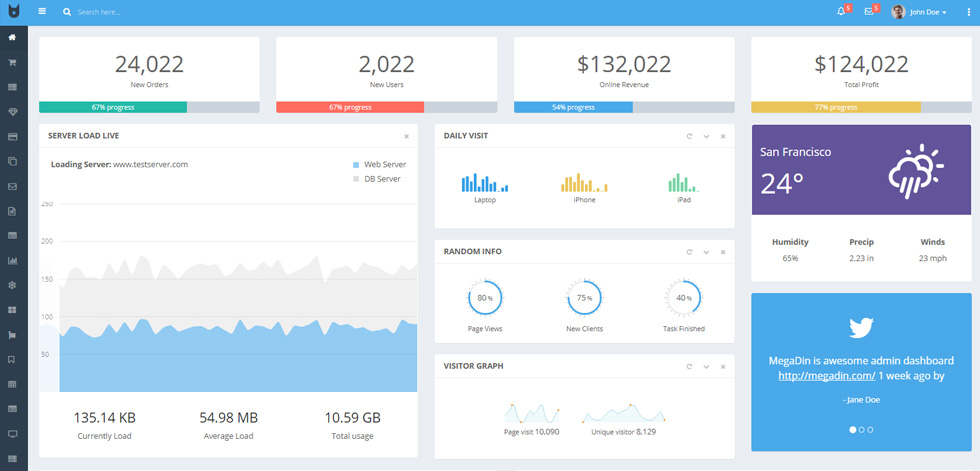
Task: Open the Home icon in the sidebar
Action: (x=12, y=37)
